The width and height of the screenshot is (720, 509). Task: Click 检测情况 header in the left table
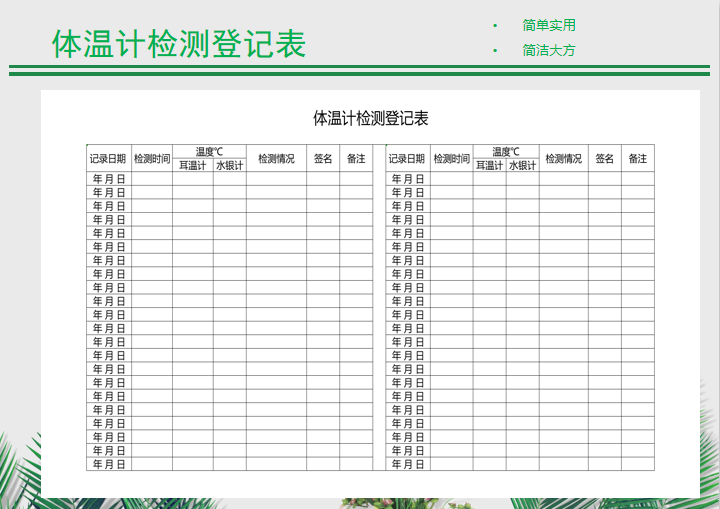tap(276, 158)
